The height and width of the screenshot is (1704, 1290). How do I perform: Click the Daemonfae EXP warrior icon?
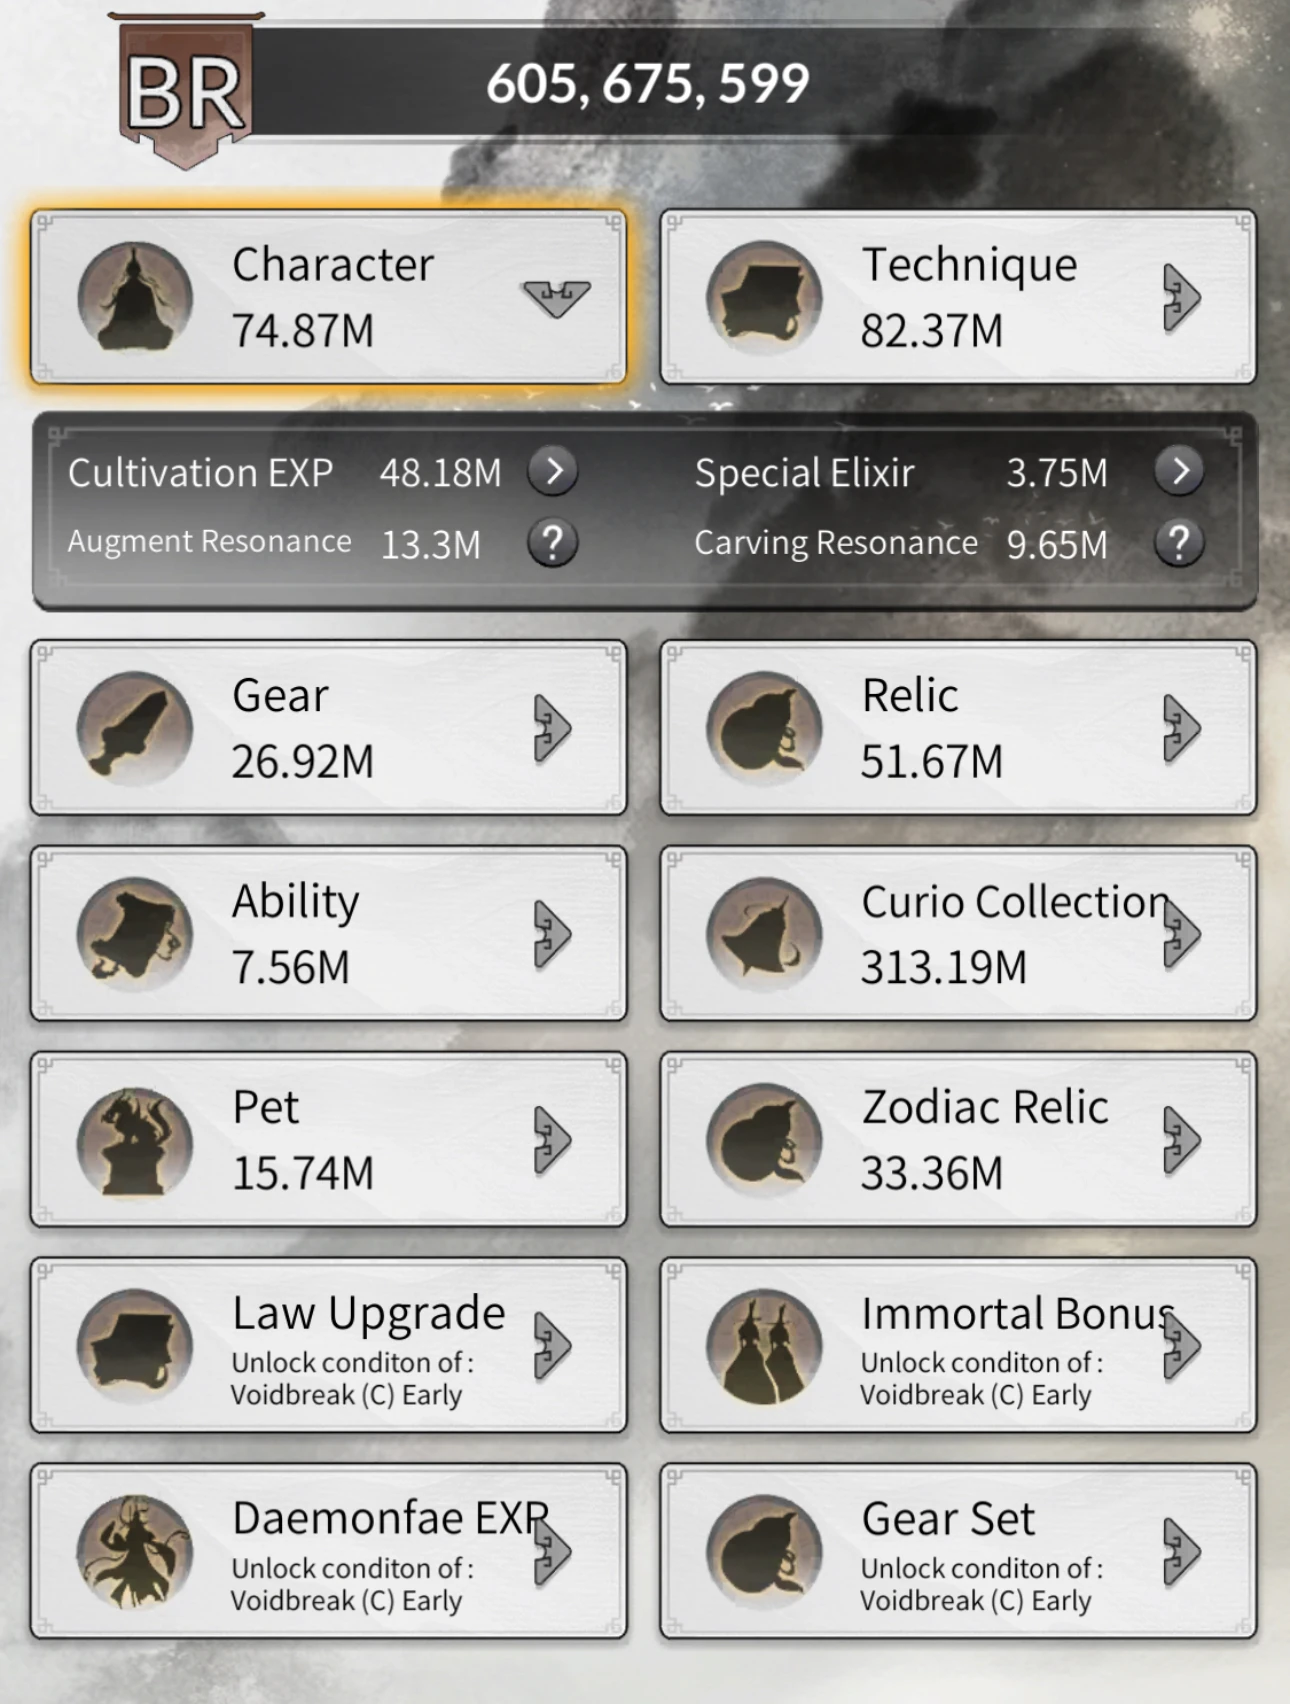(135, 1553)
